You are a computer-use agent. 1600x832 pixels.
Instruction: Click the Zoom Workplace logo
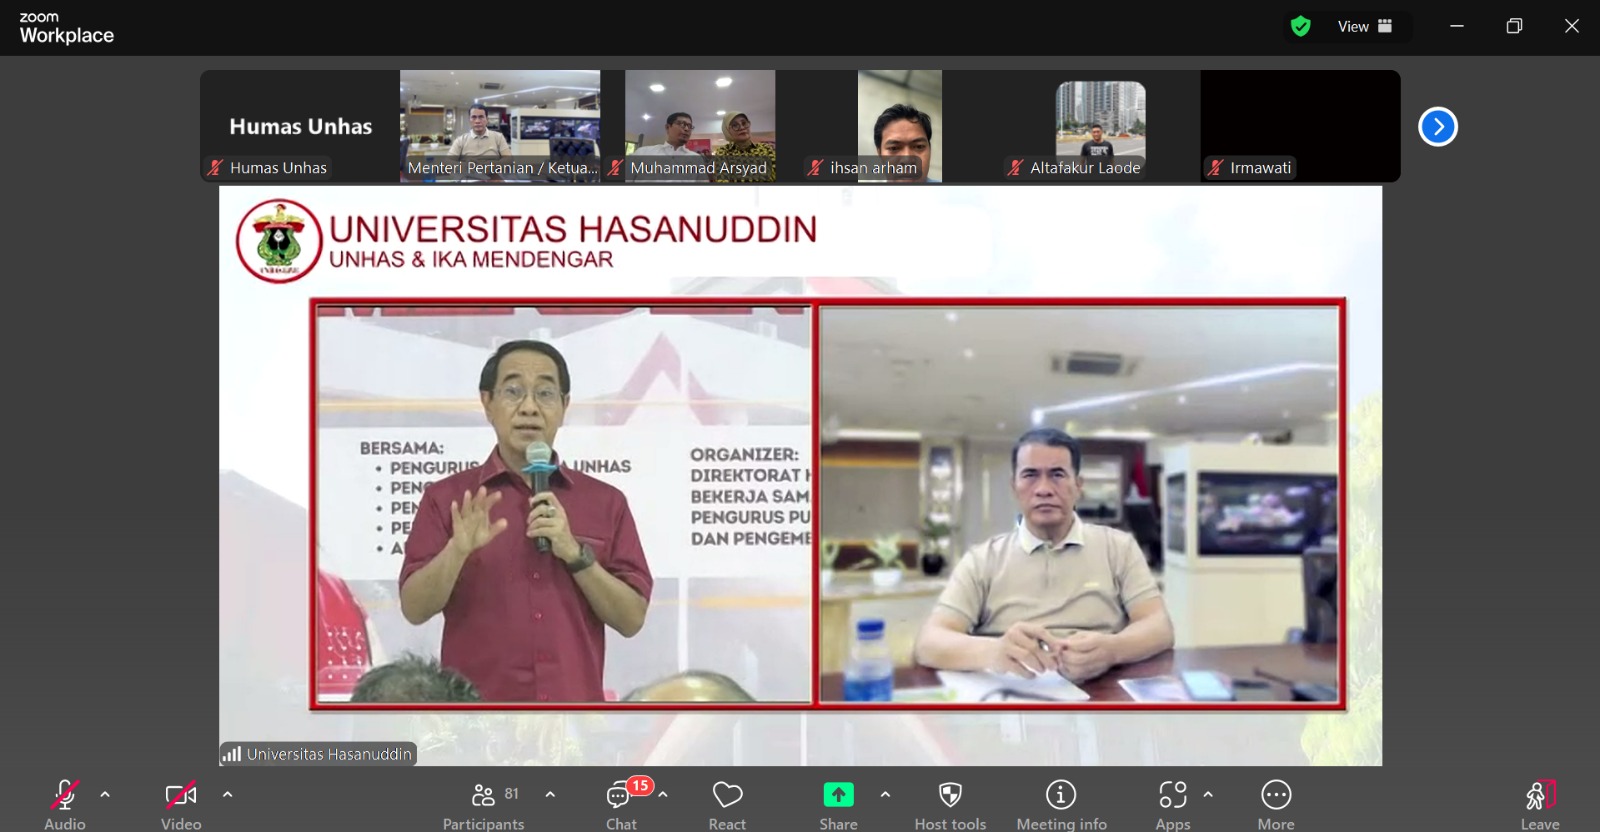(x=66, y=28)
